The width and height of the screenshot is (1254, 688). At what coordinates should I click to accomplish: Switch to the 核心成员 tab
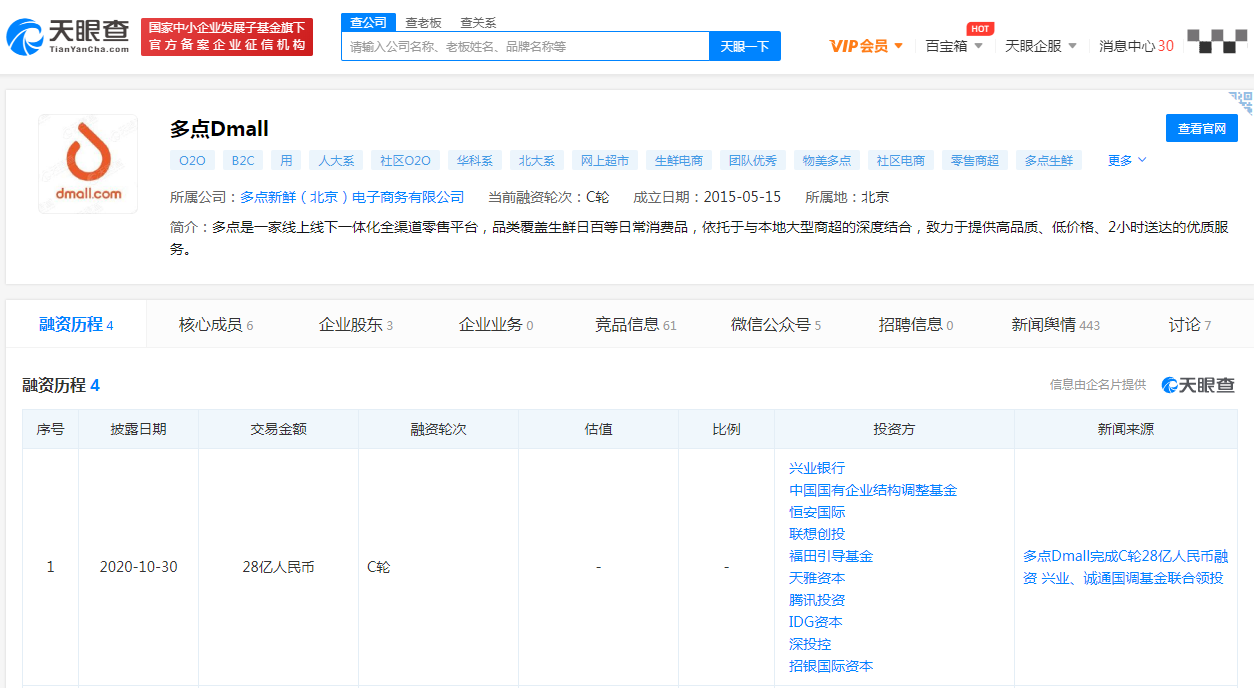click(x=216, y=324)
